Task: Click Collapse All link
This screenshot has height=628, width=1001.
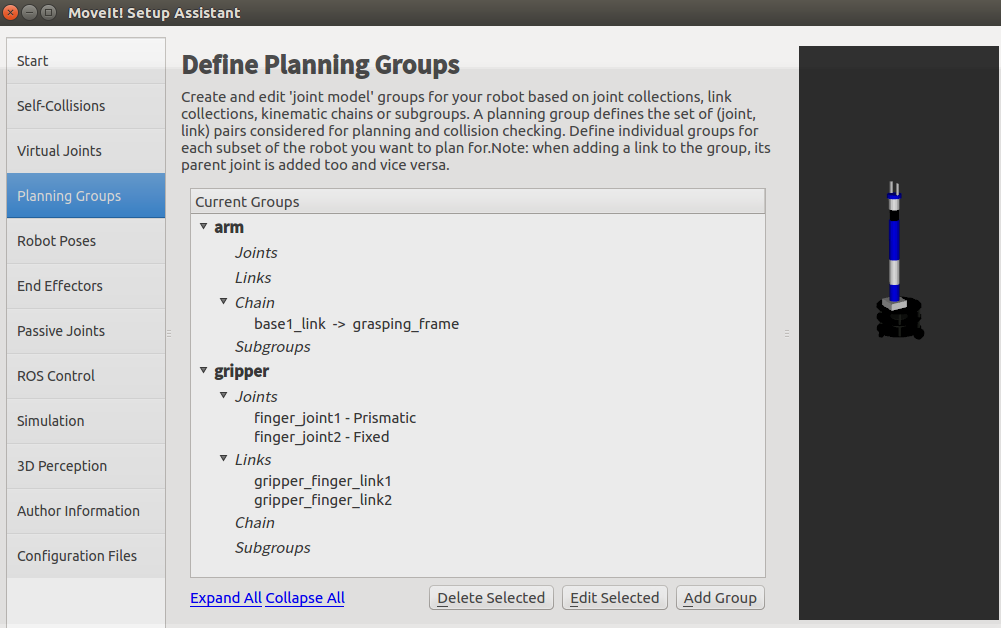Action: click(x=305, y=598)
